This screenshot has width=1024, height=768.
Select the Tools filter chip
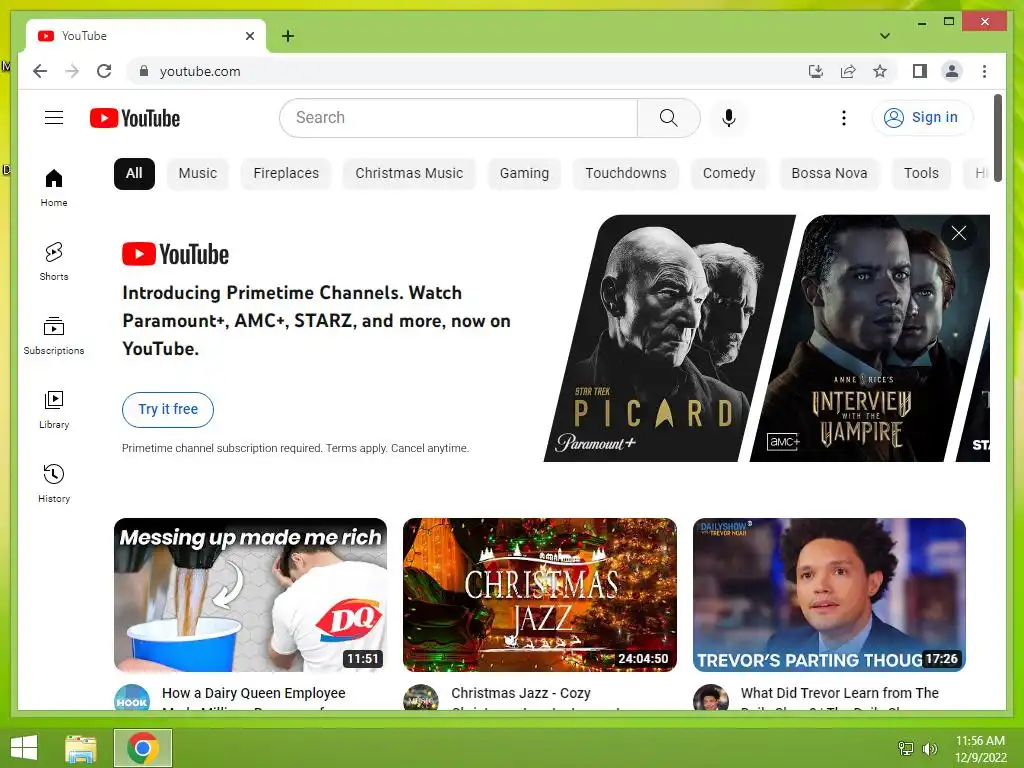pyautogui.click(x=921, y=174)
